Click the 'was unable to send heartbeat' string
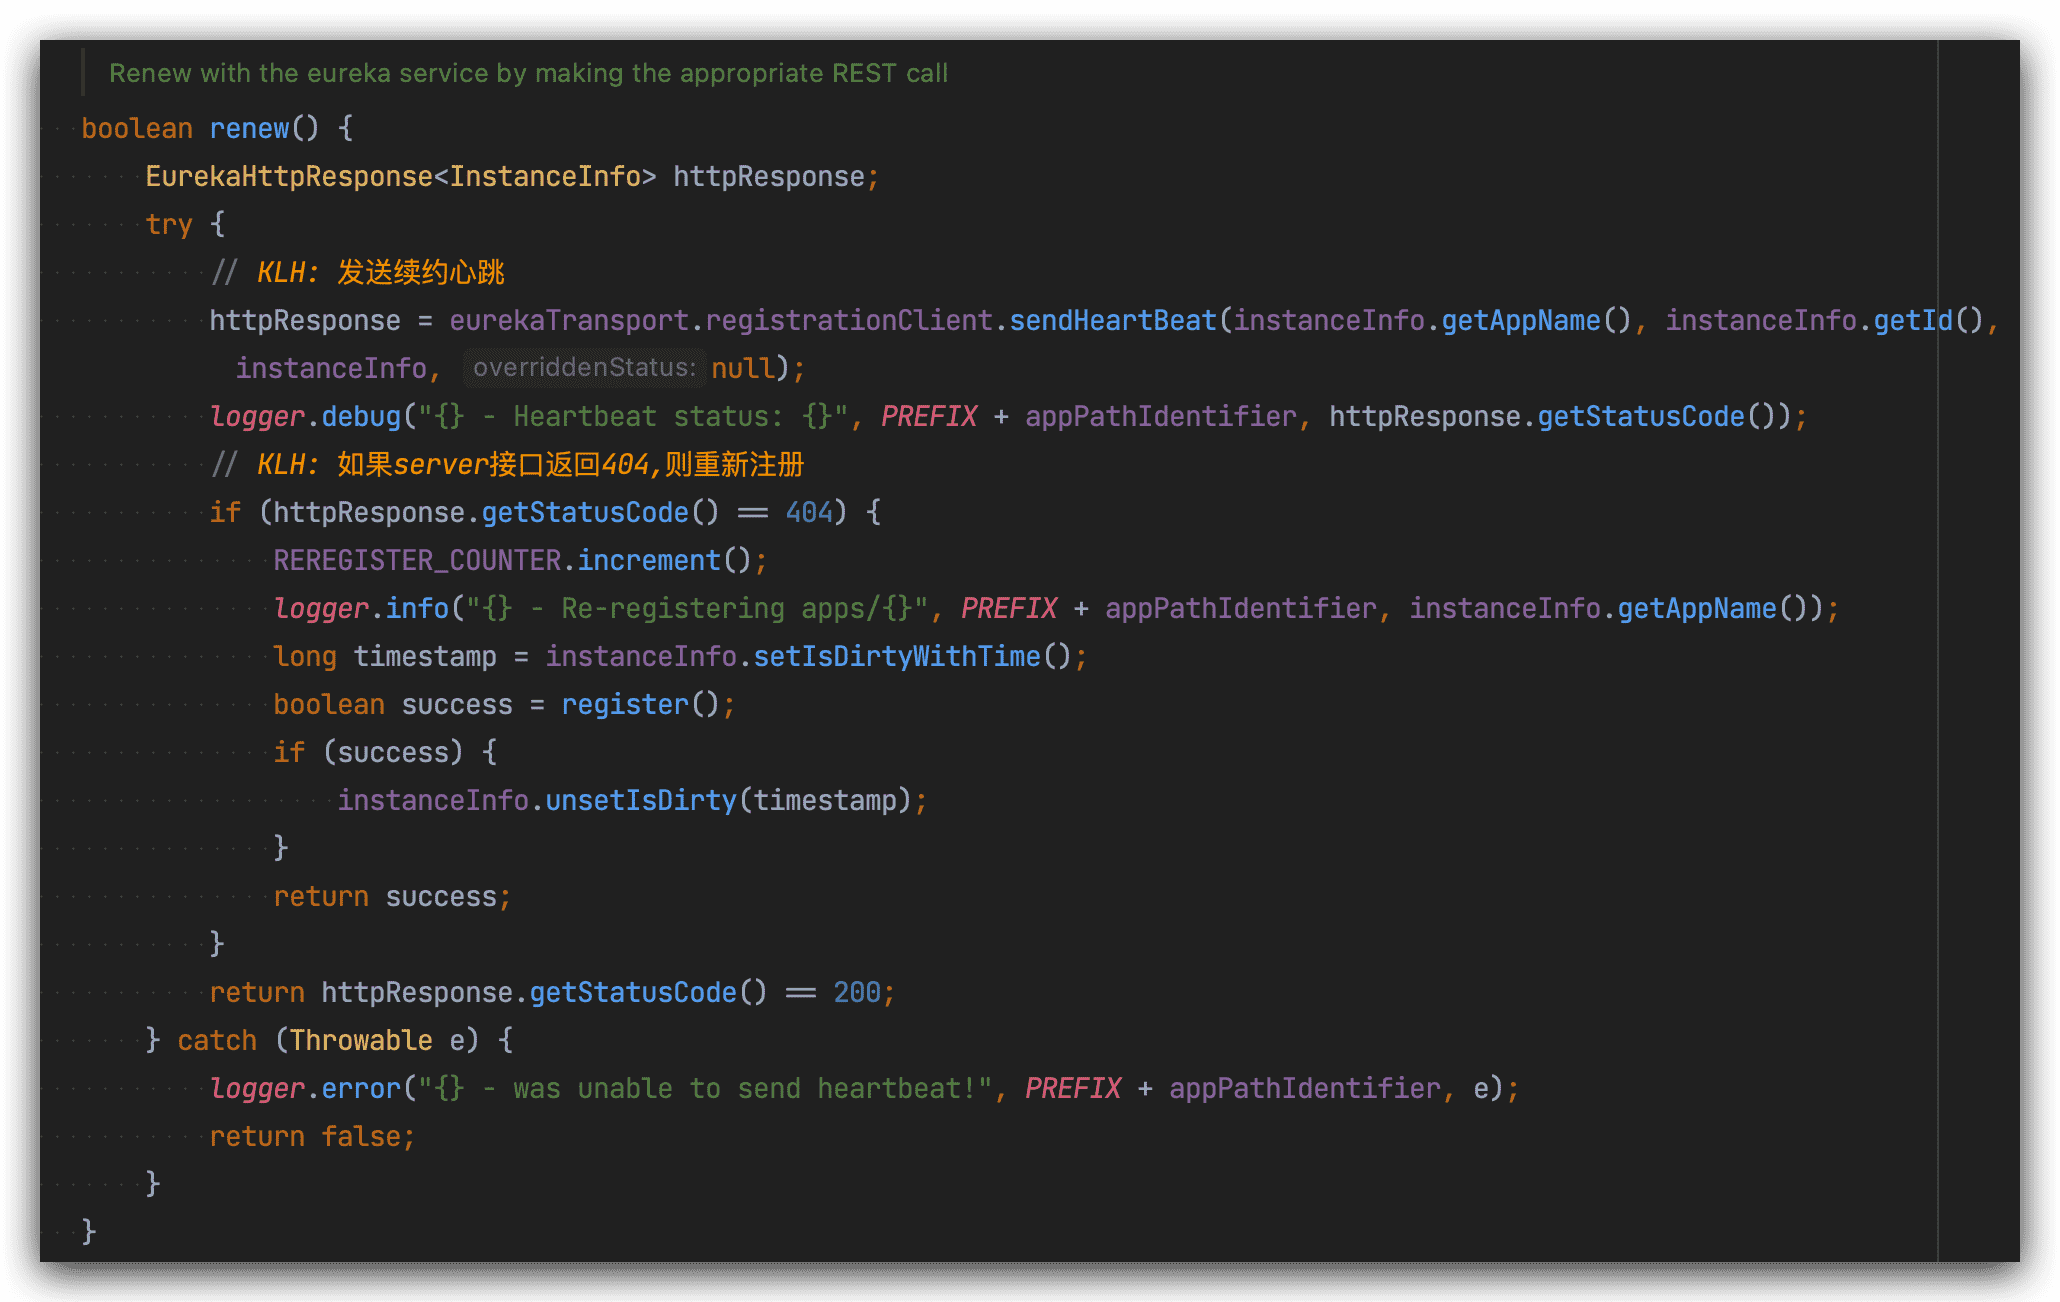This screenshot has width=2060, height=1302. coord(705,1088)
